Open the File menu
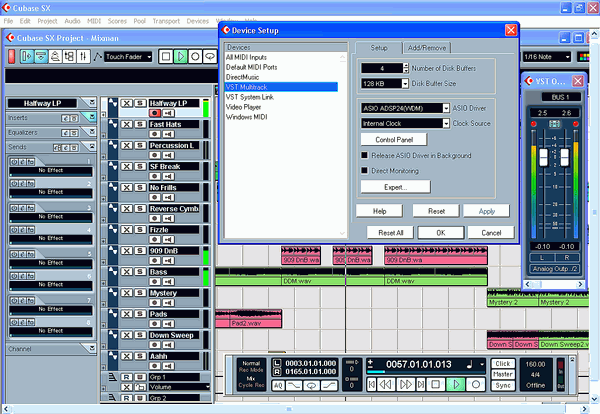The width and height of the screenshot is (600, 414). coord(8,21)
